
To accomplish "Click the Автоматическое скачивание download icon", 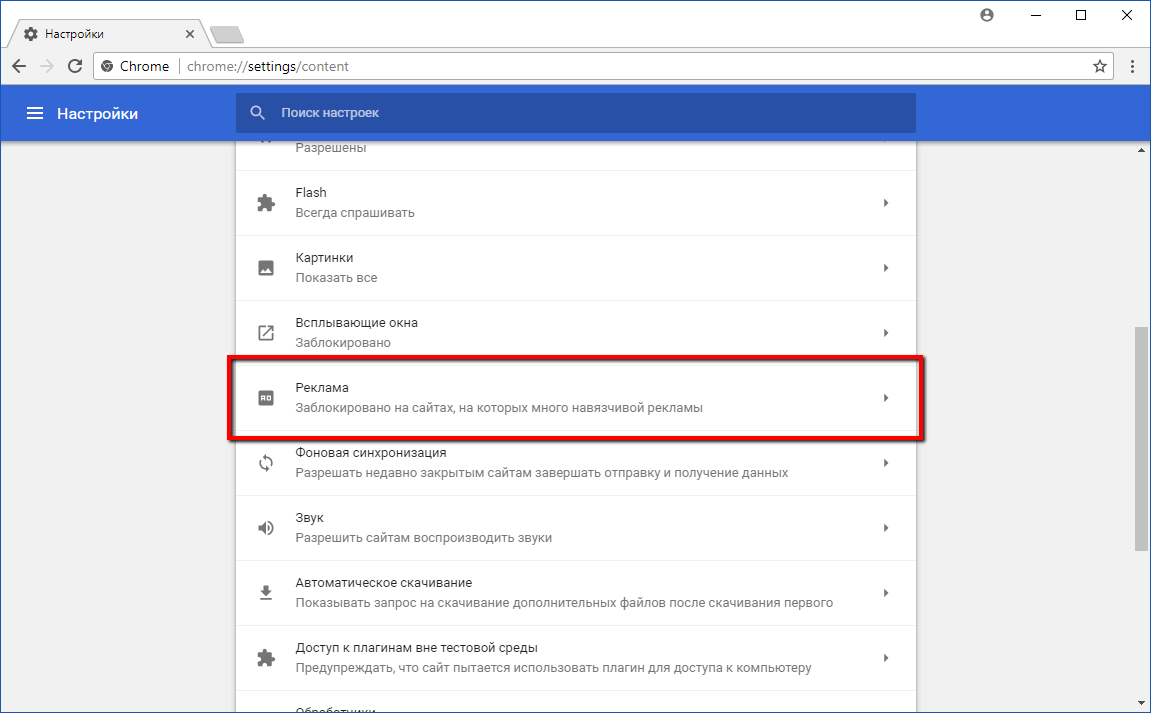I will point(266,593).
